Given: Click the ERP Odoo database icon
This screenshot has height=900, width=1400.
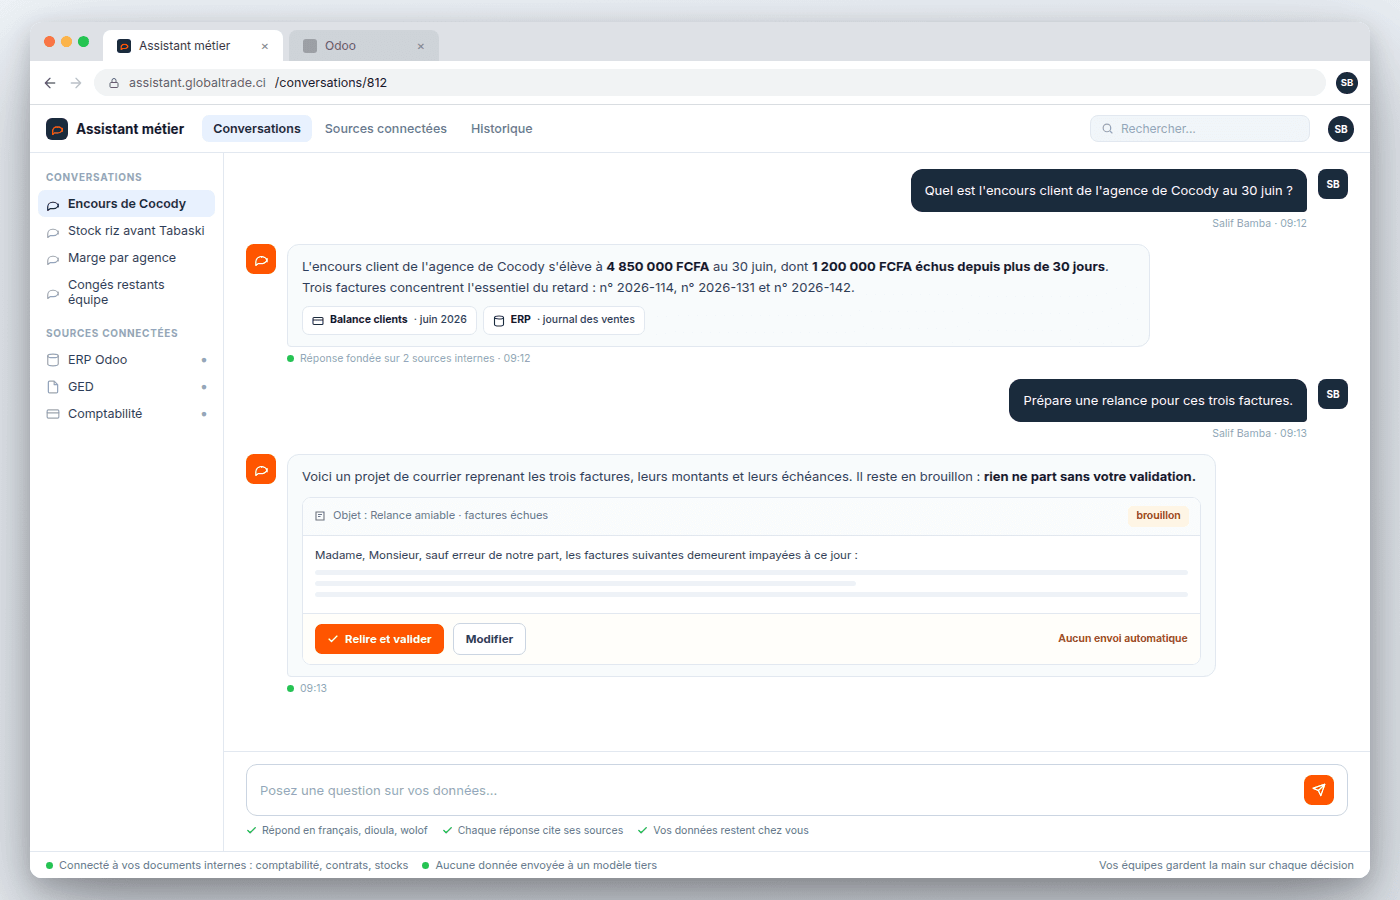Looking at the screenshot, I should click(53, 360).
